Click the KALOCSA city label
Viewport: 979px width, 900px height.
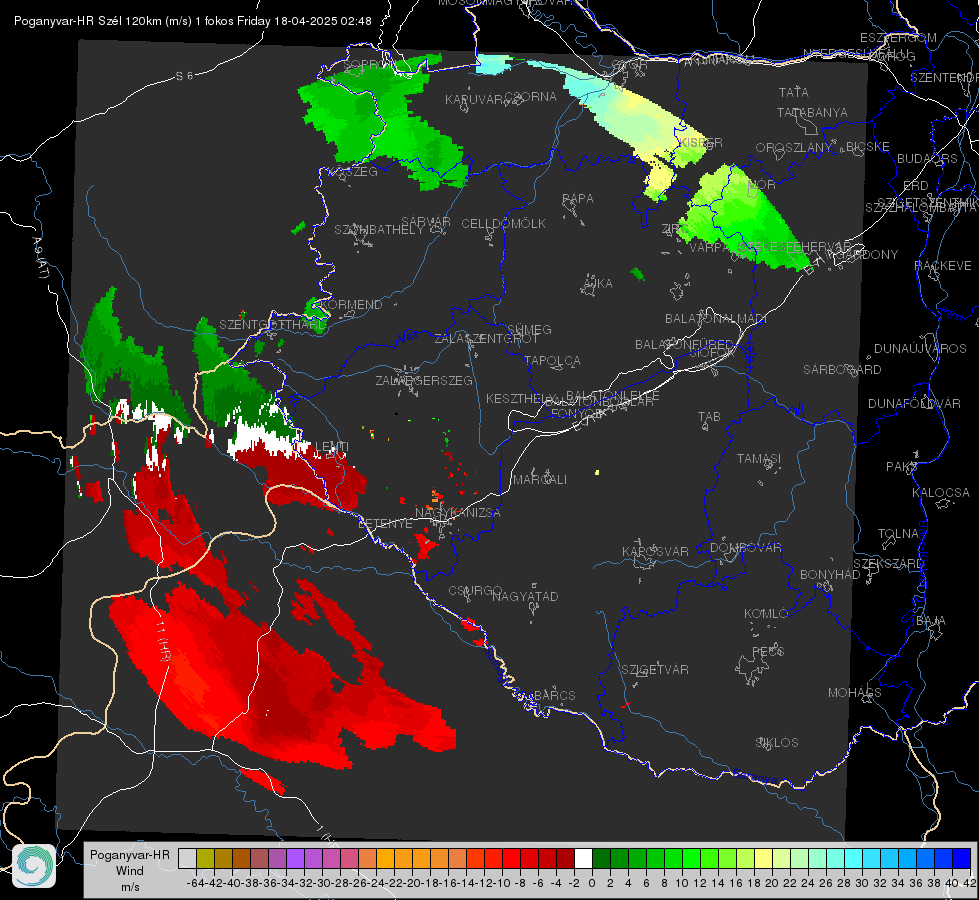click(941, 493)
